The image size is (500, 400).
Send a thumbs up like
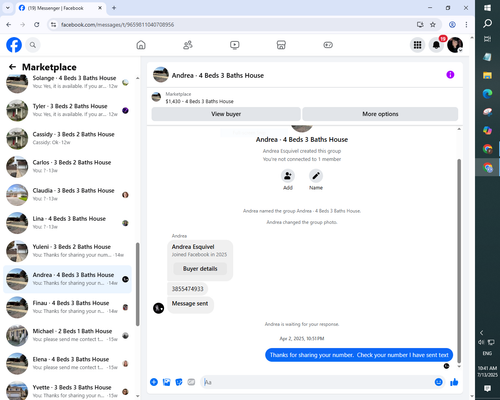point(454,382)
